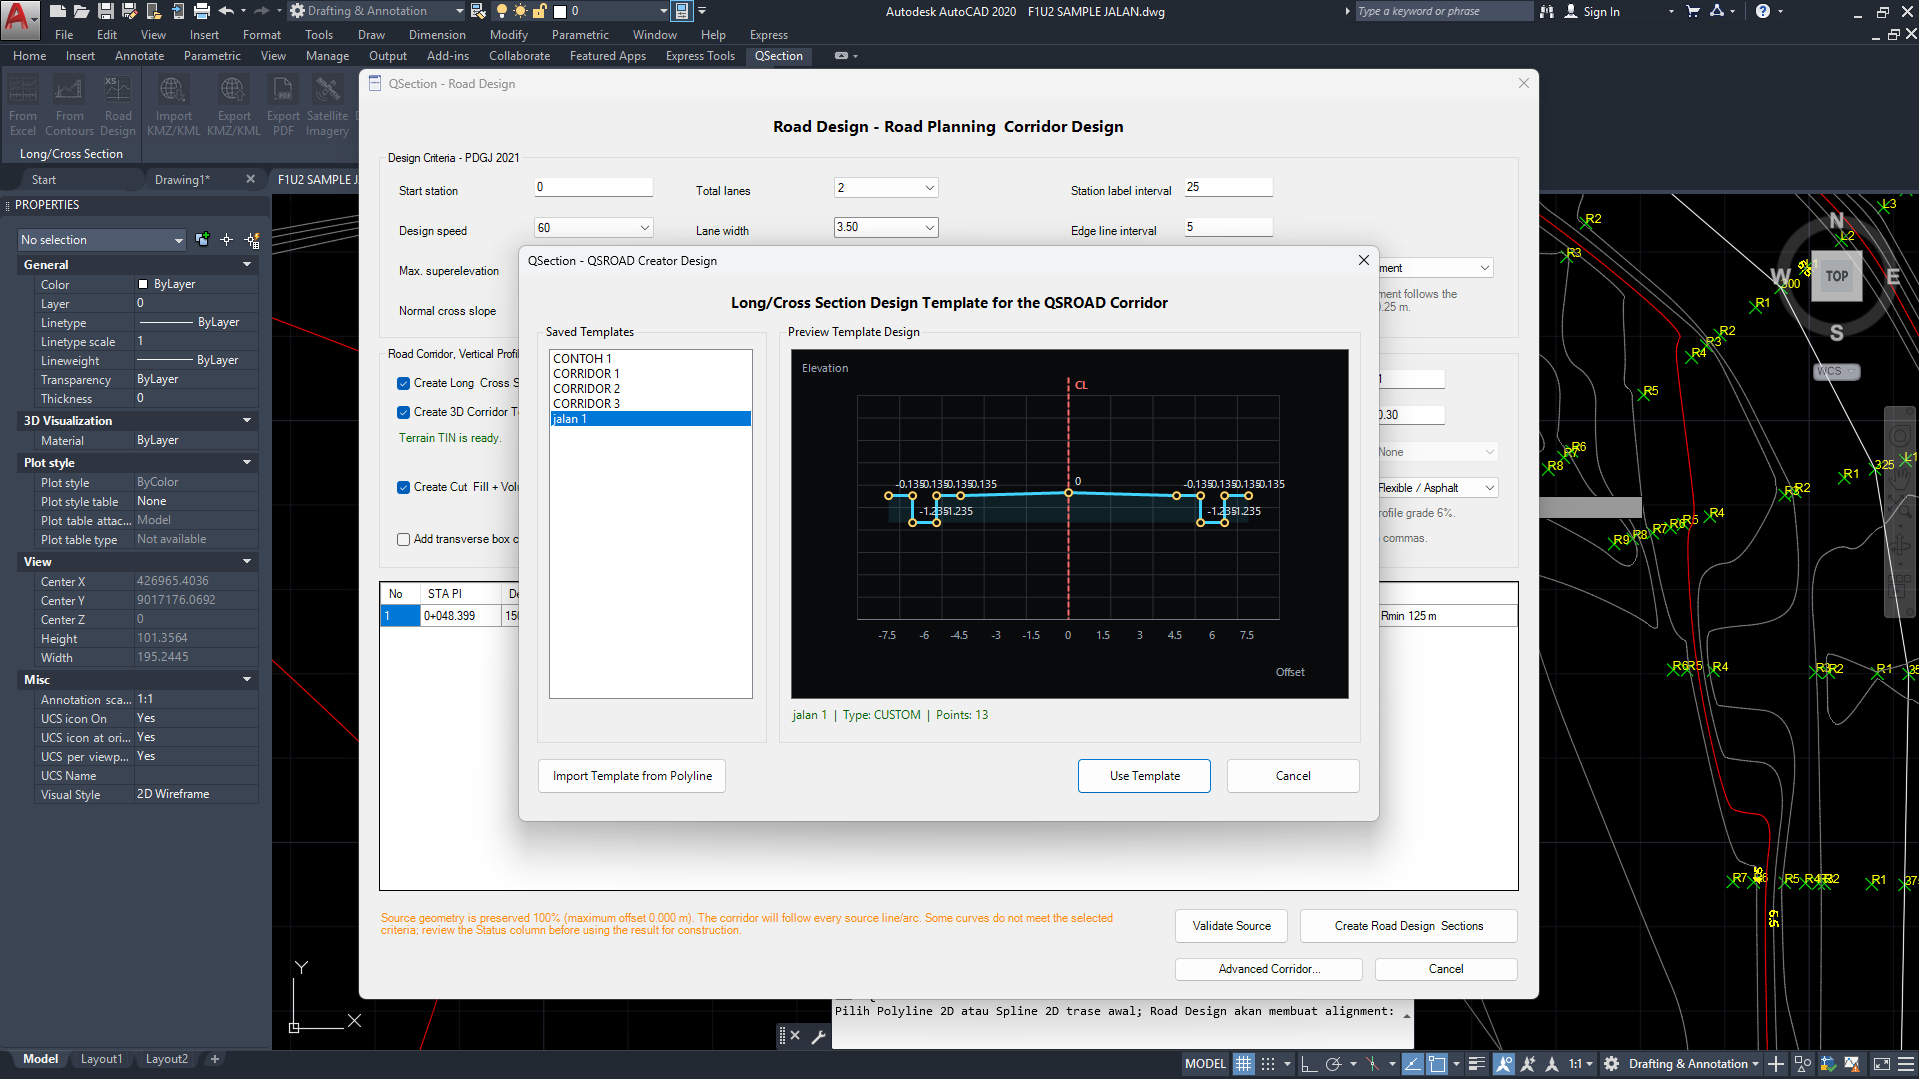
Task: Toggle Ortho mode icon in status bar
Action: click(x=1308, y=1064)
